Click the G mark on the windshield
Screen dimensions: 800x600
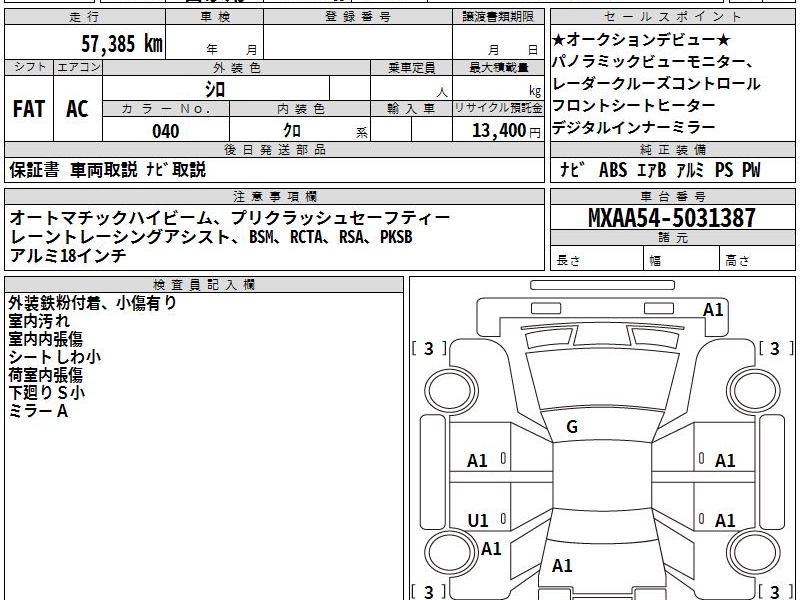click(572, 427)
